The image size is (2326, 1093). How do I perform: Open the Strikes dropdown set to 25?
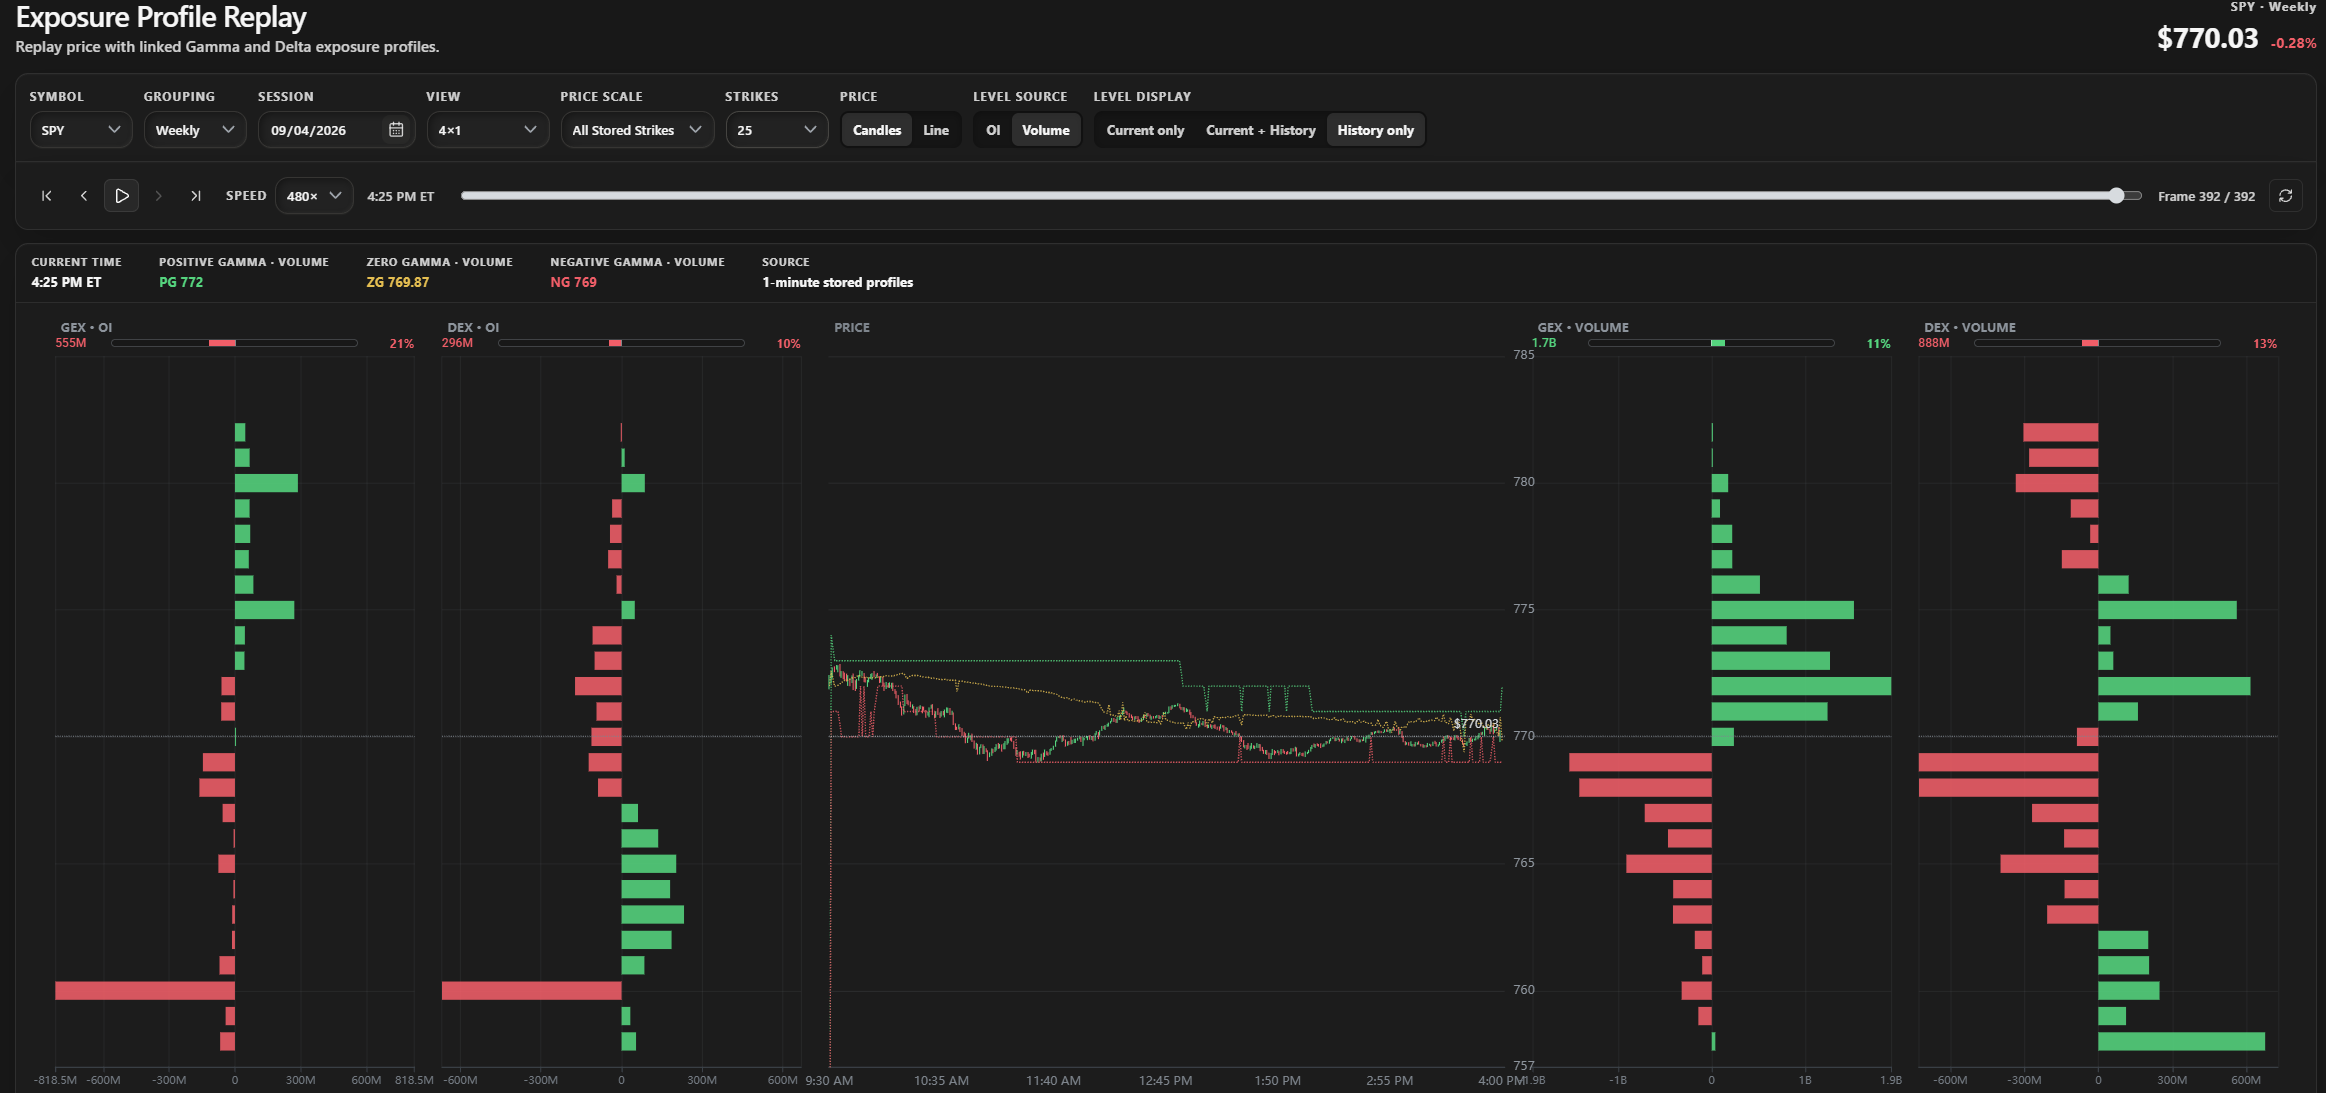777,130
